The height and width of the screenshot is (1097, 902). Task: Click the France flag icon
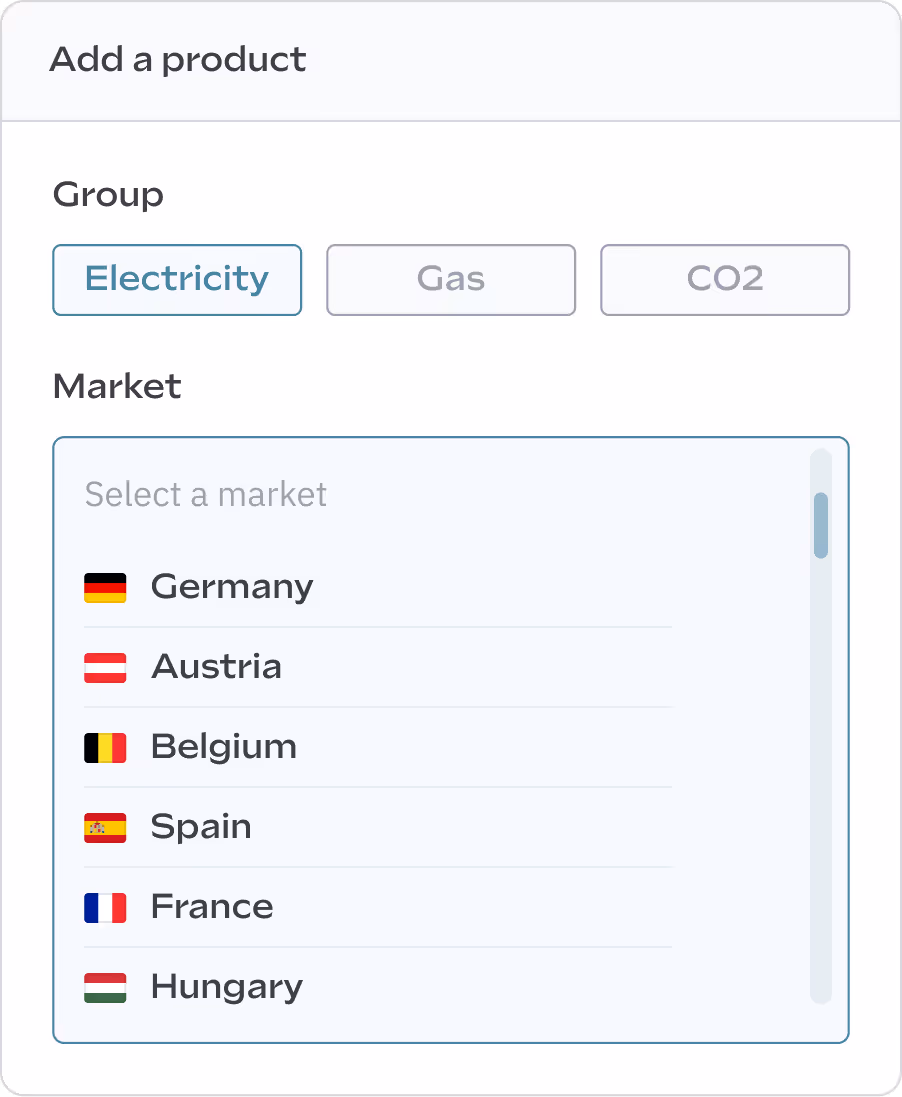click(x=105, y=907)
